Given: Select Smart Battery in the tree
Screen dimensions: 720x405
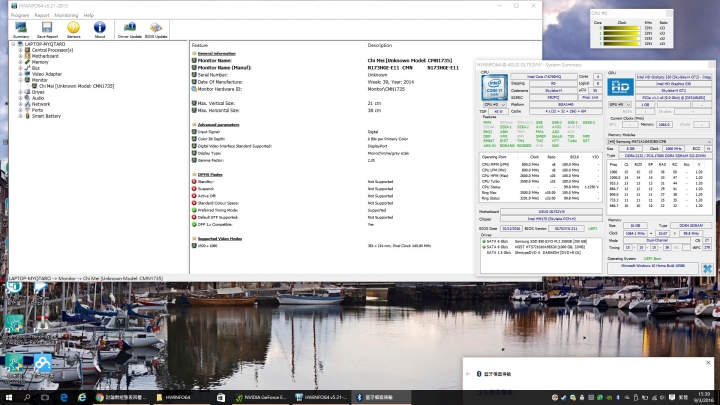Looking at the screenshot, I should tap(46, 116).
